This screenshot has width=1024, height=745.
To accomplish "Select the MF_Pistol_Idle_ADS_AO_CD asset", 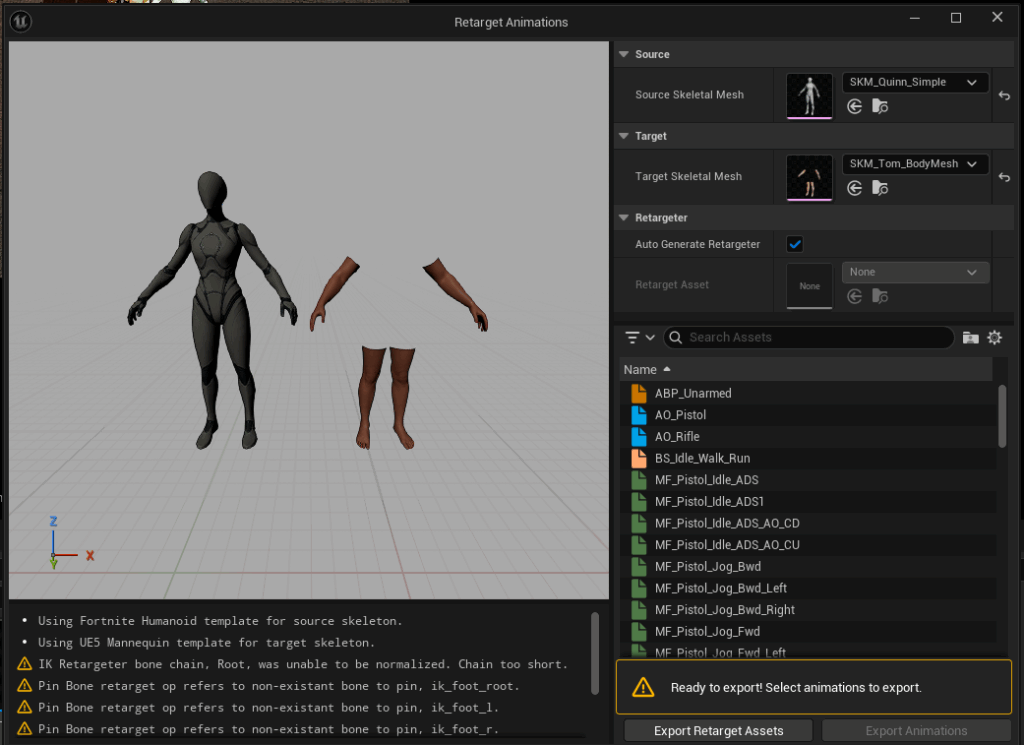I will (808, 523).
